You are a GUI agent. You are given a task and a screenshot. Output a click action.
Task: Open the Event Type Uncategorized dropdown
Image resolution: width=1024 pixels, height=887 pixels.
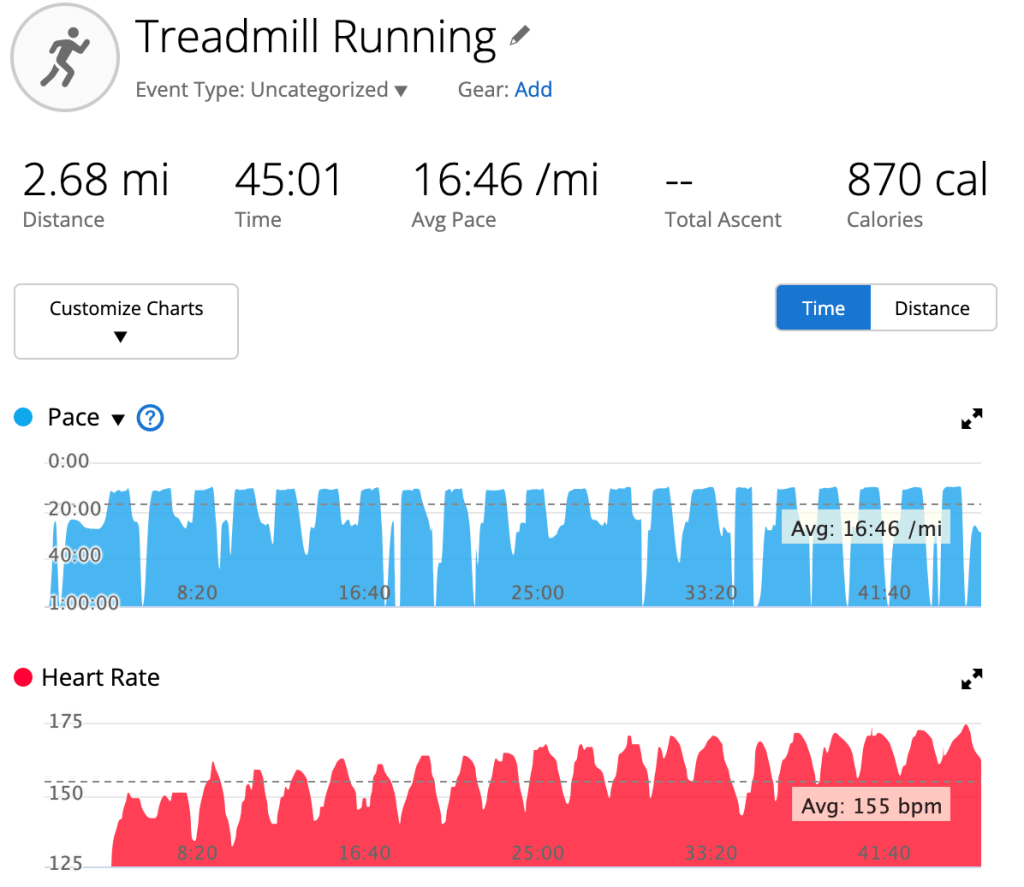click(272, 90)
